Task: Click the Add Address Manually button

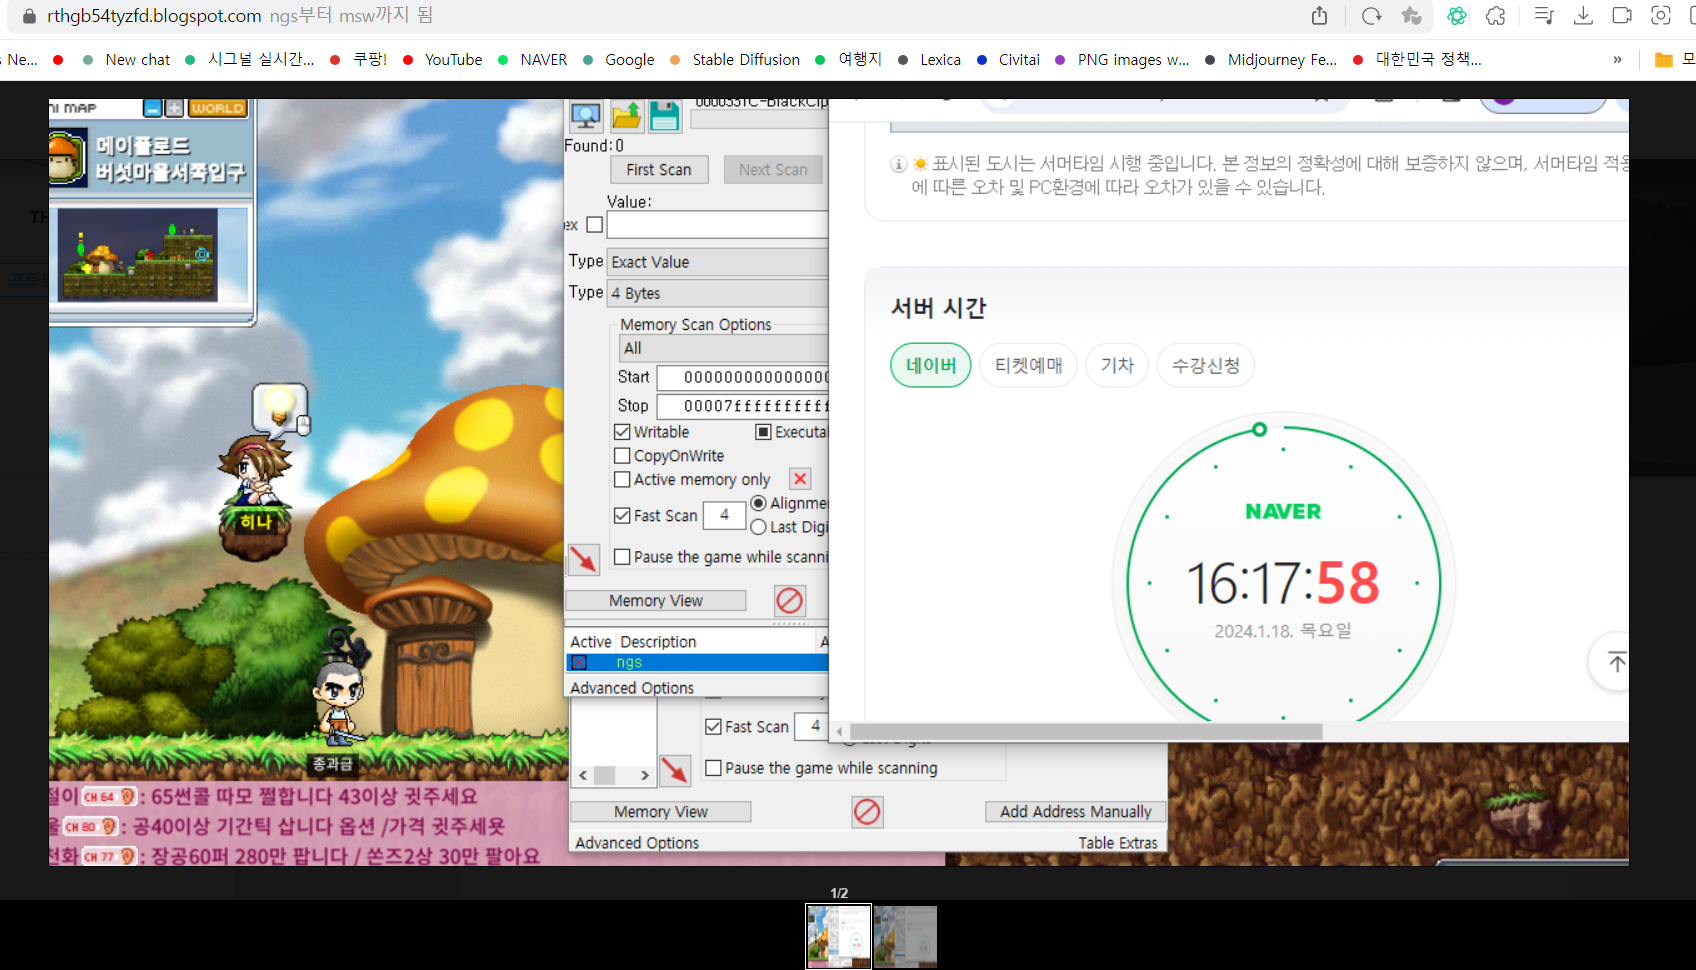Action: click(x=1075, y=812)
